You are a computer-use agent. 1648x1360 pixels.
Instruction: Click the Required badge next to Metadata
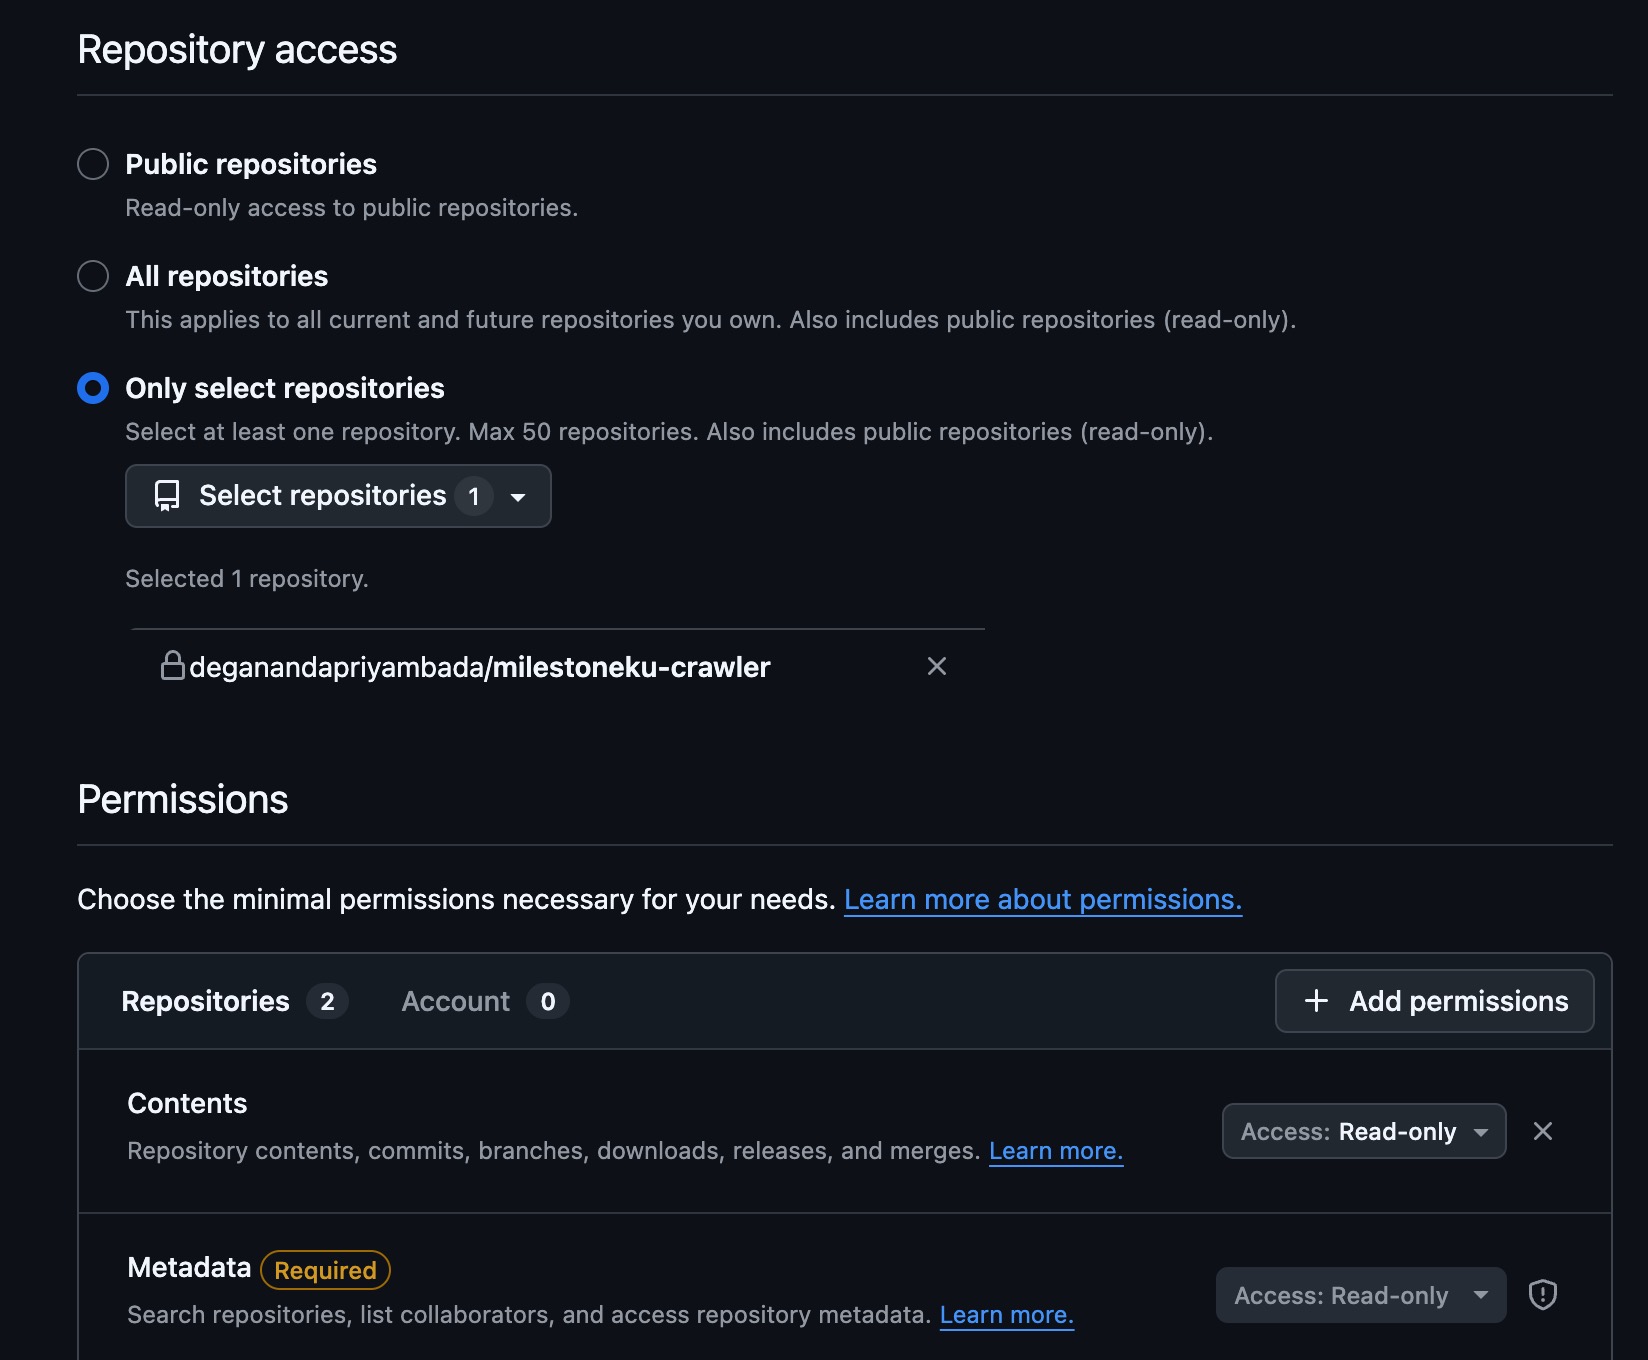pyautogui.click(x=325, y=1270)
